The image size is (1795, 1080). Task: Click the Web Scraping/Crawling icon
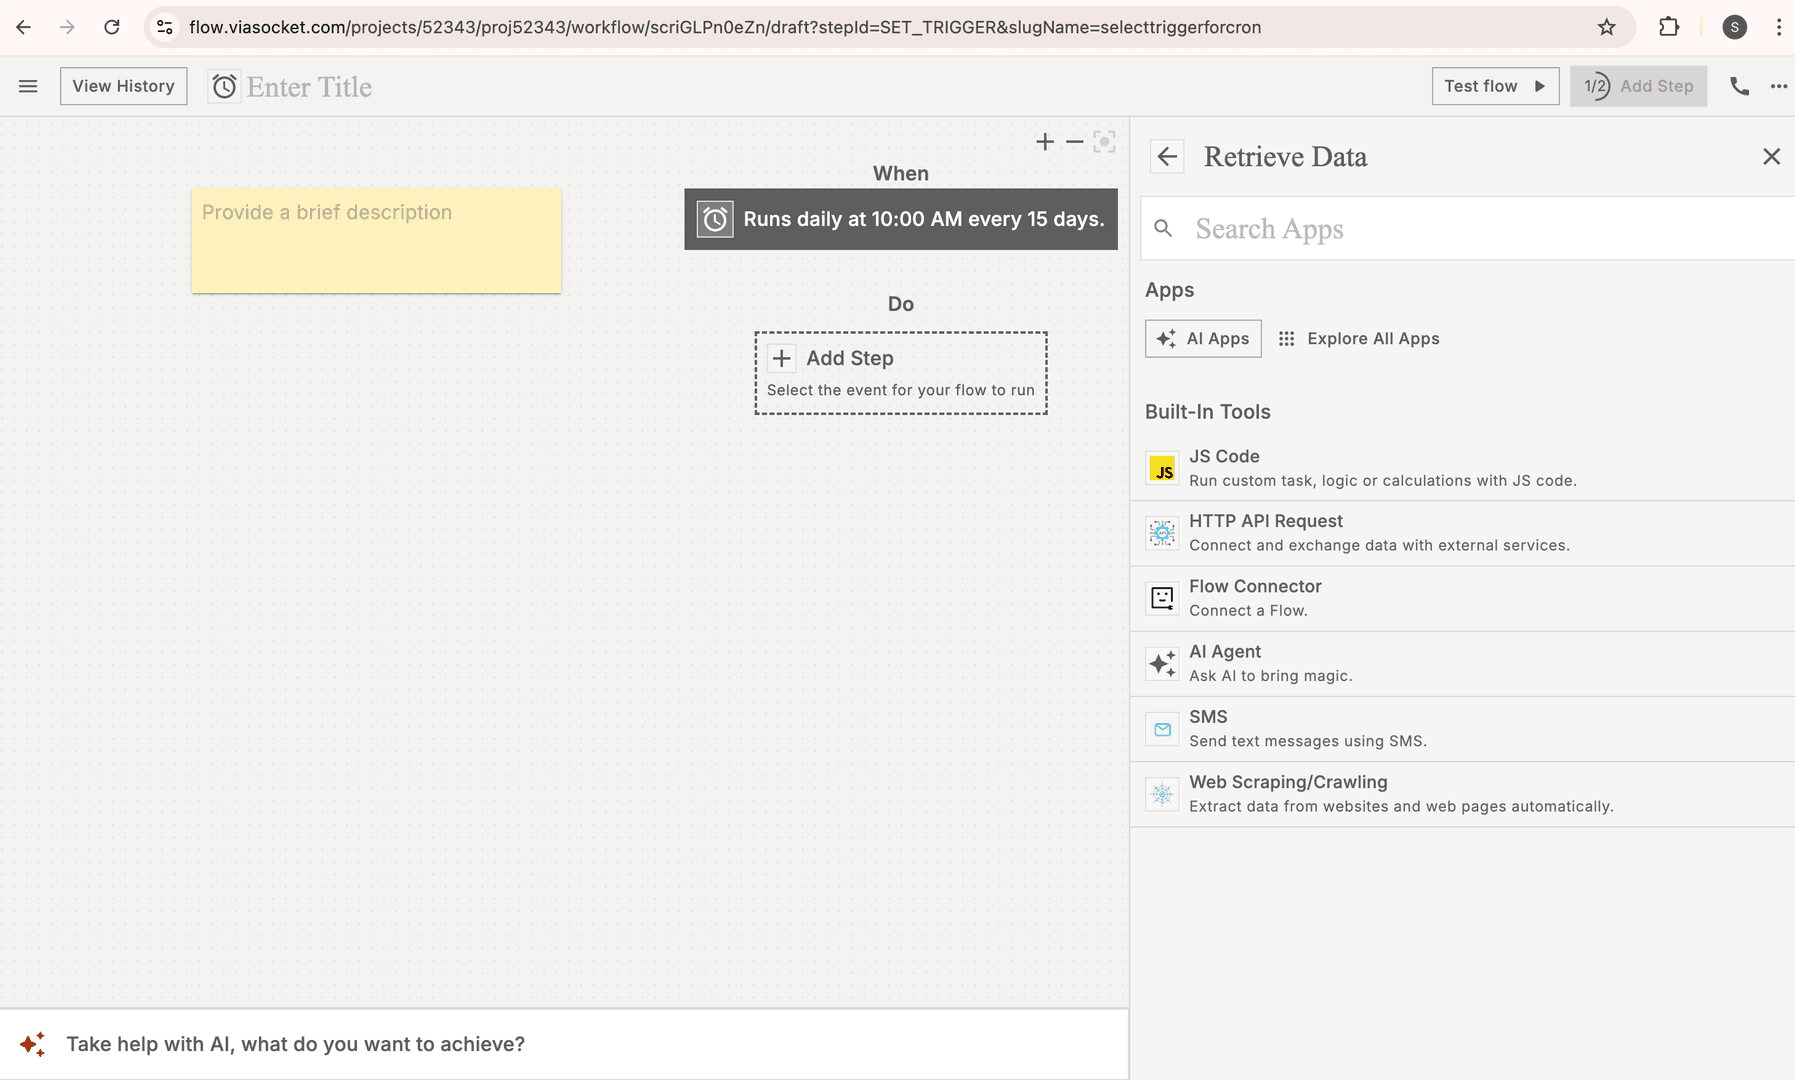[x=1162, y=795]
